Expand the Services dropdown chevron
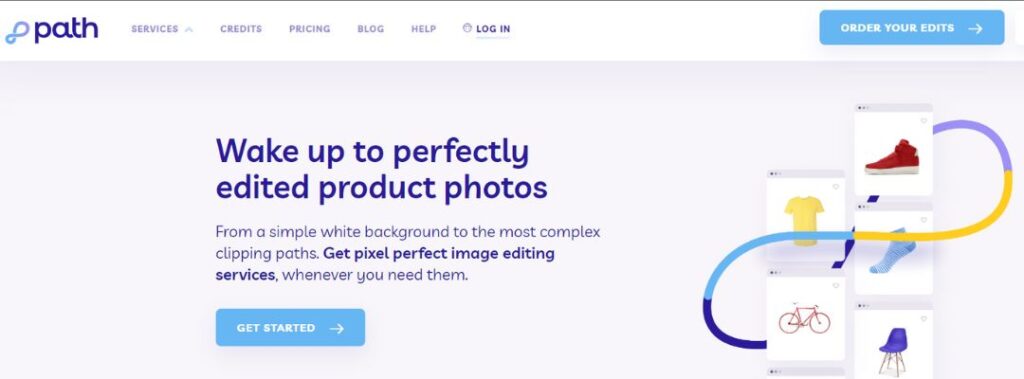Viewport: 1024px width, 379px height. coord(189,29)
